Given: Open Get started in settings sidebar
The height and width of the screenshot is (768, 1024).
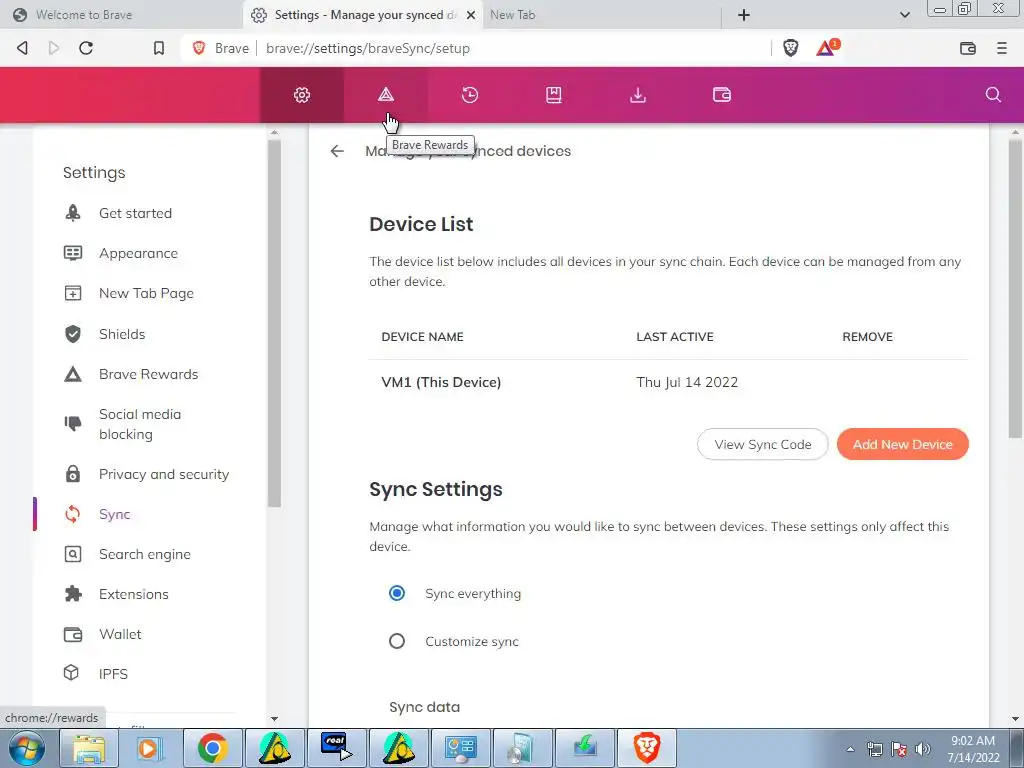Looking at the screenshot, I should [136, 214].
